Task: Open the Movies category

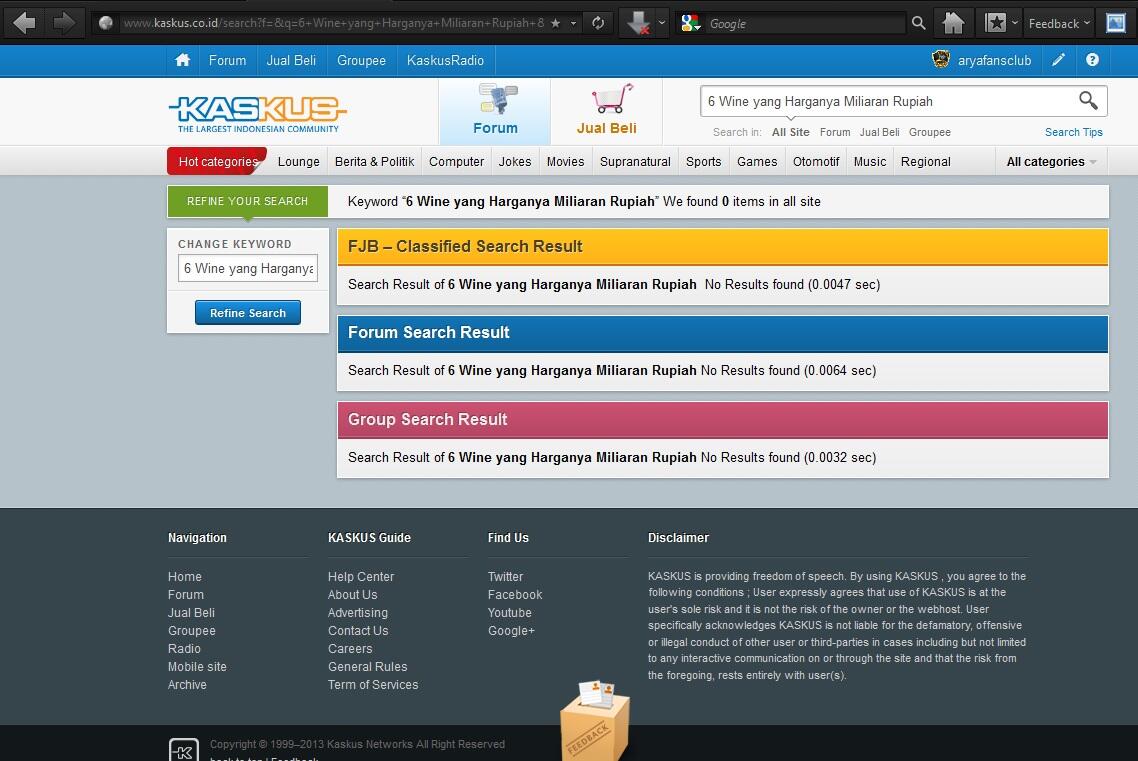Action: (x=565, y=162)
